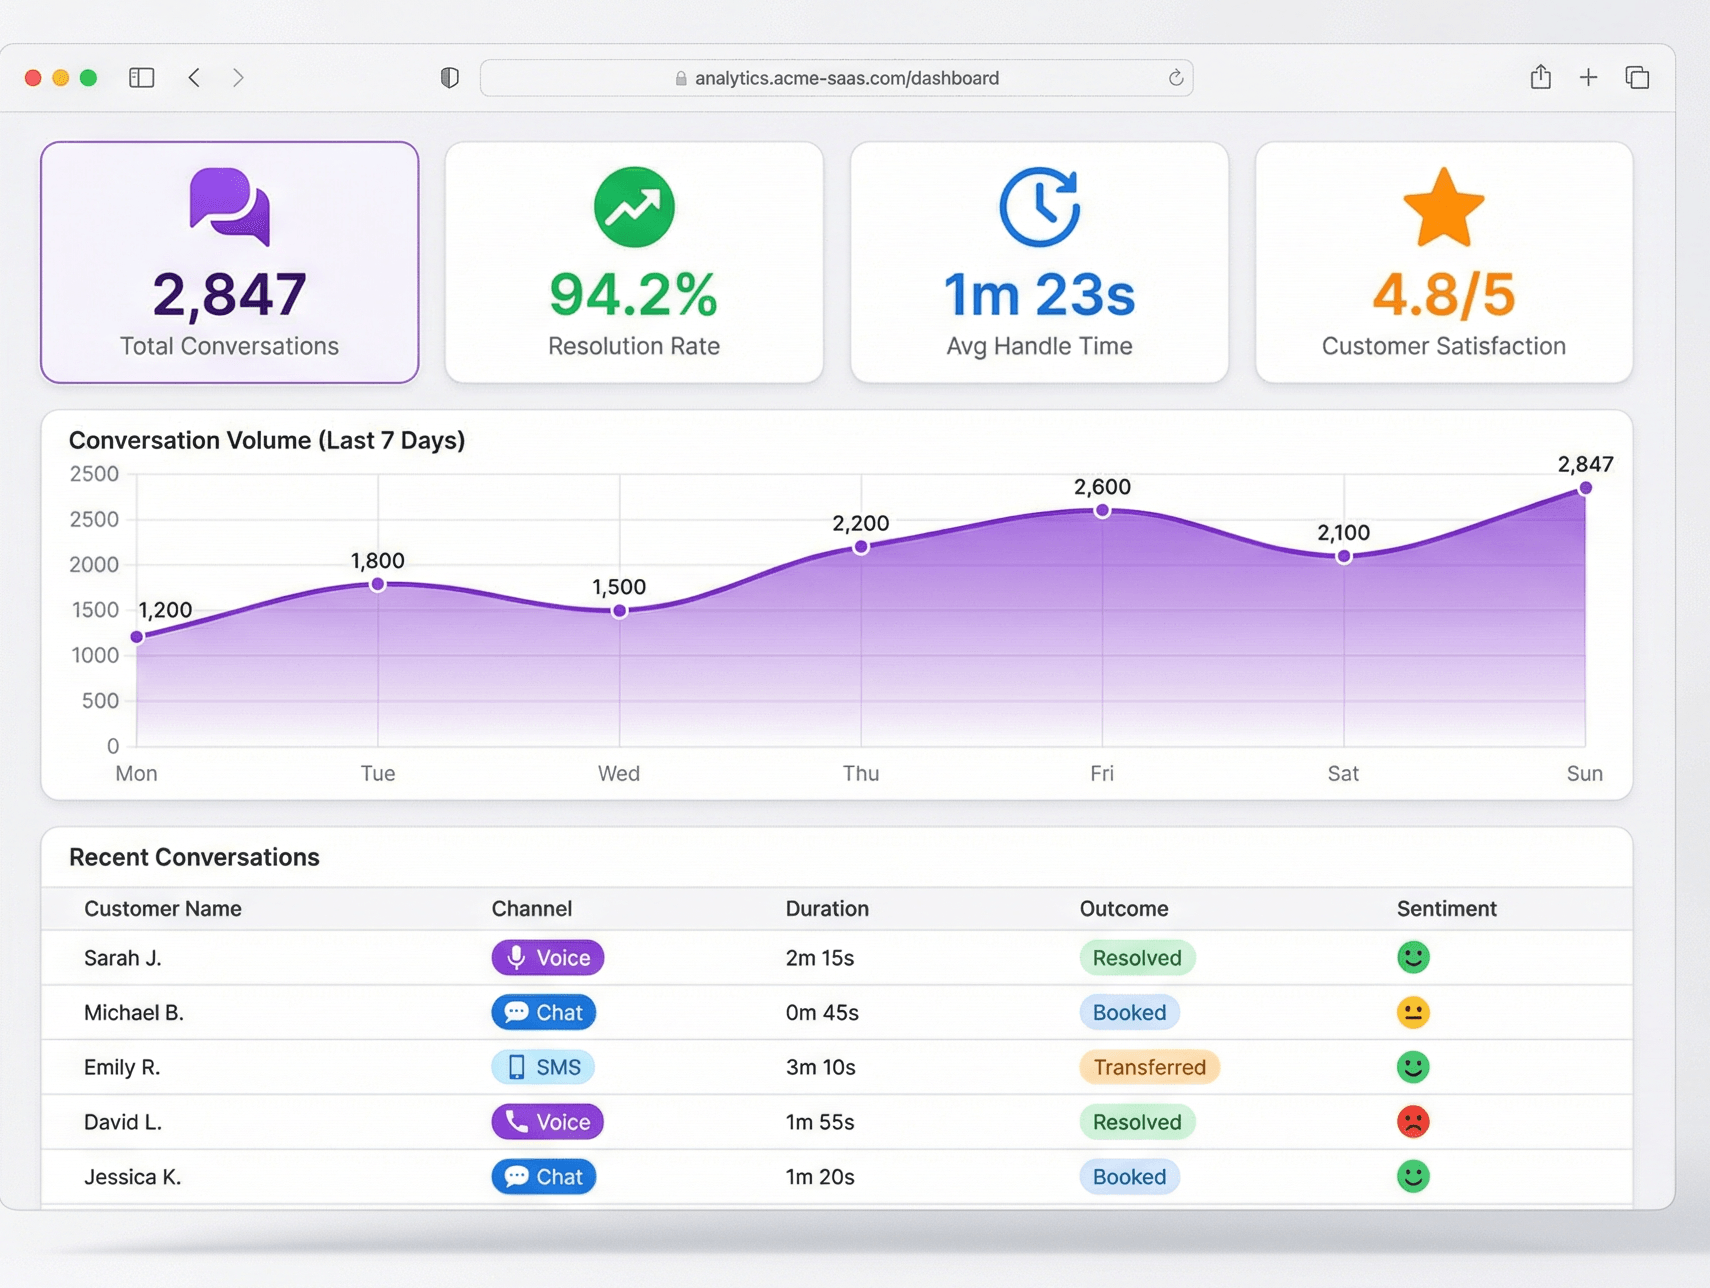Open the Avg Handle Time 1m 23s card
The height and width of the screenshot is (1288, 1710).
pos(1039,262)
